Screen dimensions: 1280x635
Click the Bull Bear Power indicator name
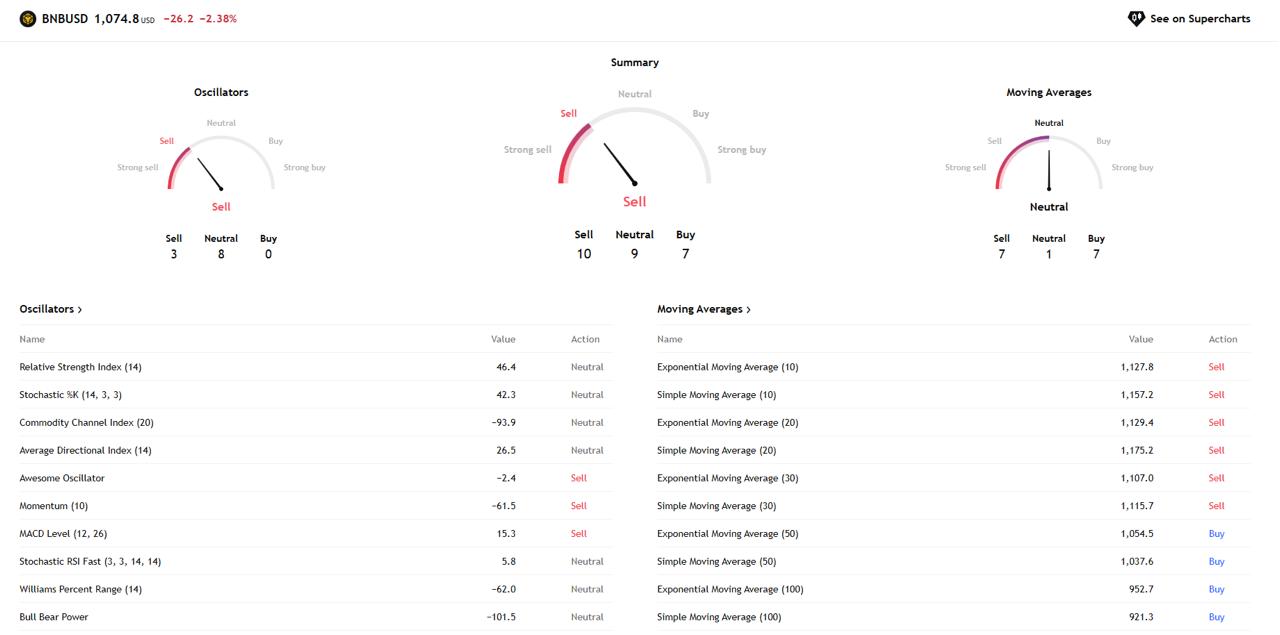[54, 617]
